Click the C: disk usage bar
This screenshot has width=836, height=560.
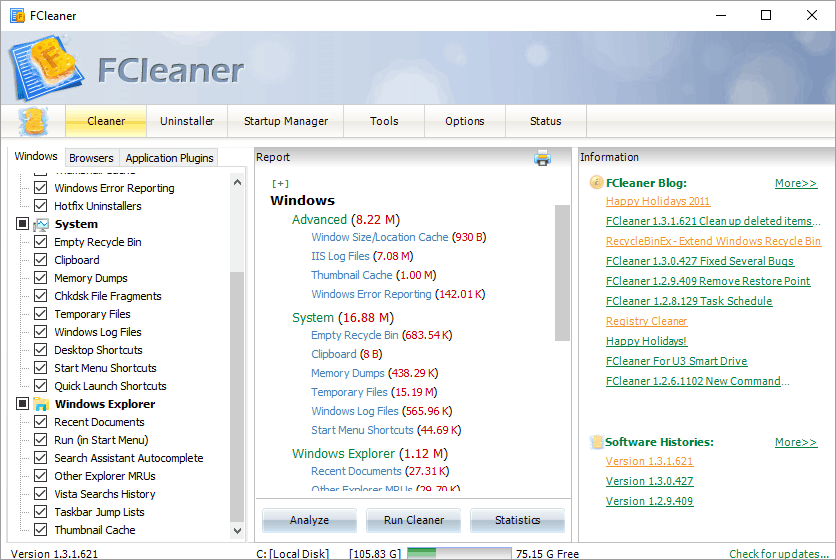point(459,553)
